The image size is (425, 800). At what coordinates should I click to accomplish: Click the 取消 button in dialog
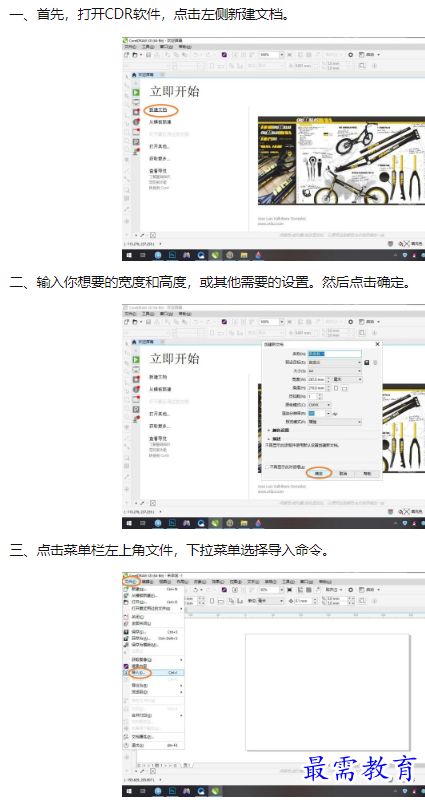point(343,473)
